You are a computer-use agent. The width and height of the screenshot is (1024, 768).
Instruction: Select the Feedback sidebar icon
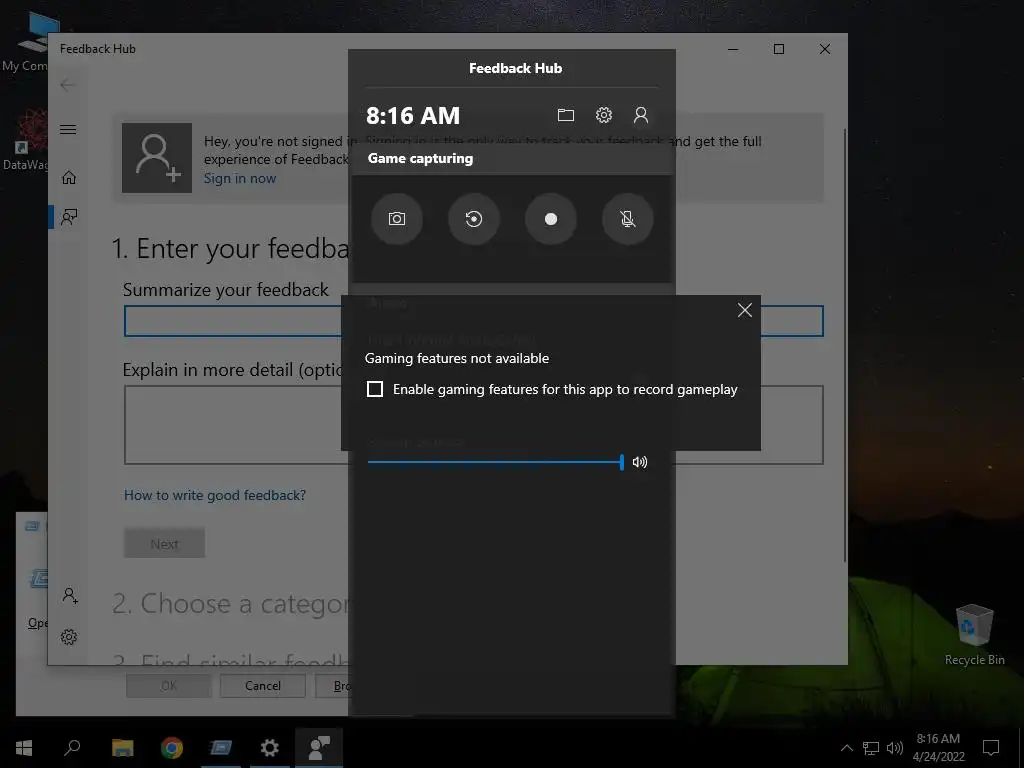click(69, 217)
